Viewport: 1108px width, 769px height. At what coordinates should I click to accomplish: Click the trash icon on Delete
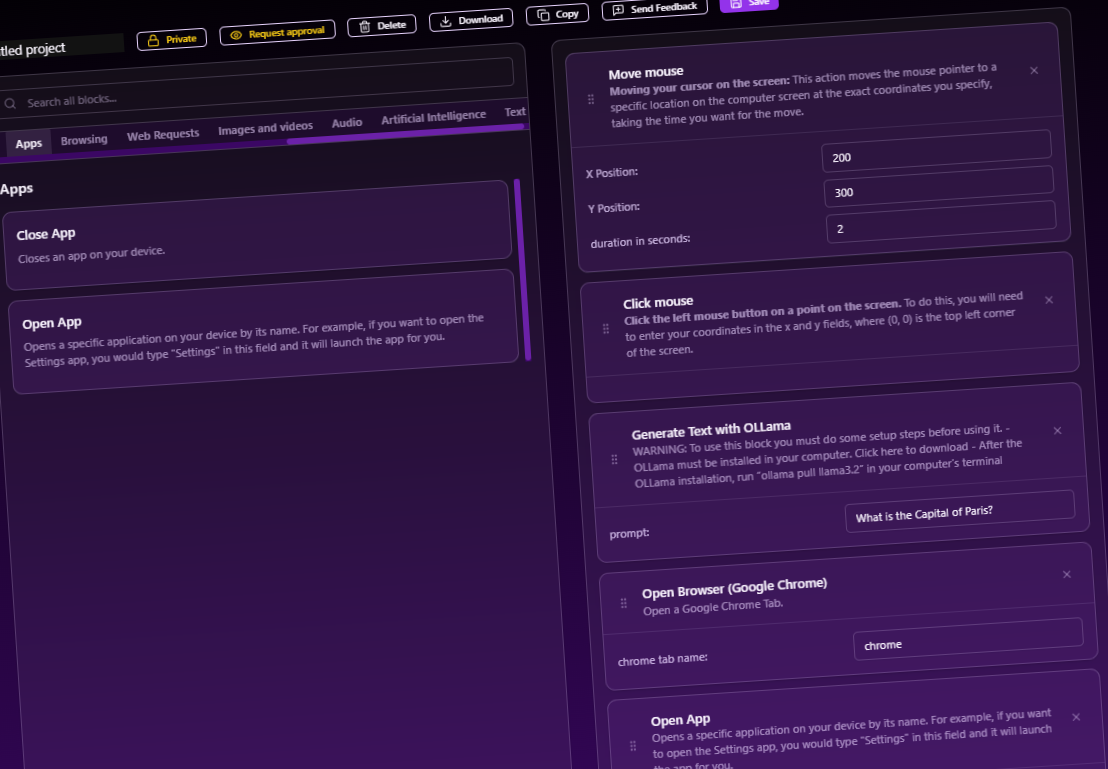coord(365,28)
